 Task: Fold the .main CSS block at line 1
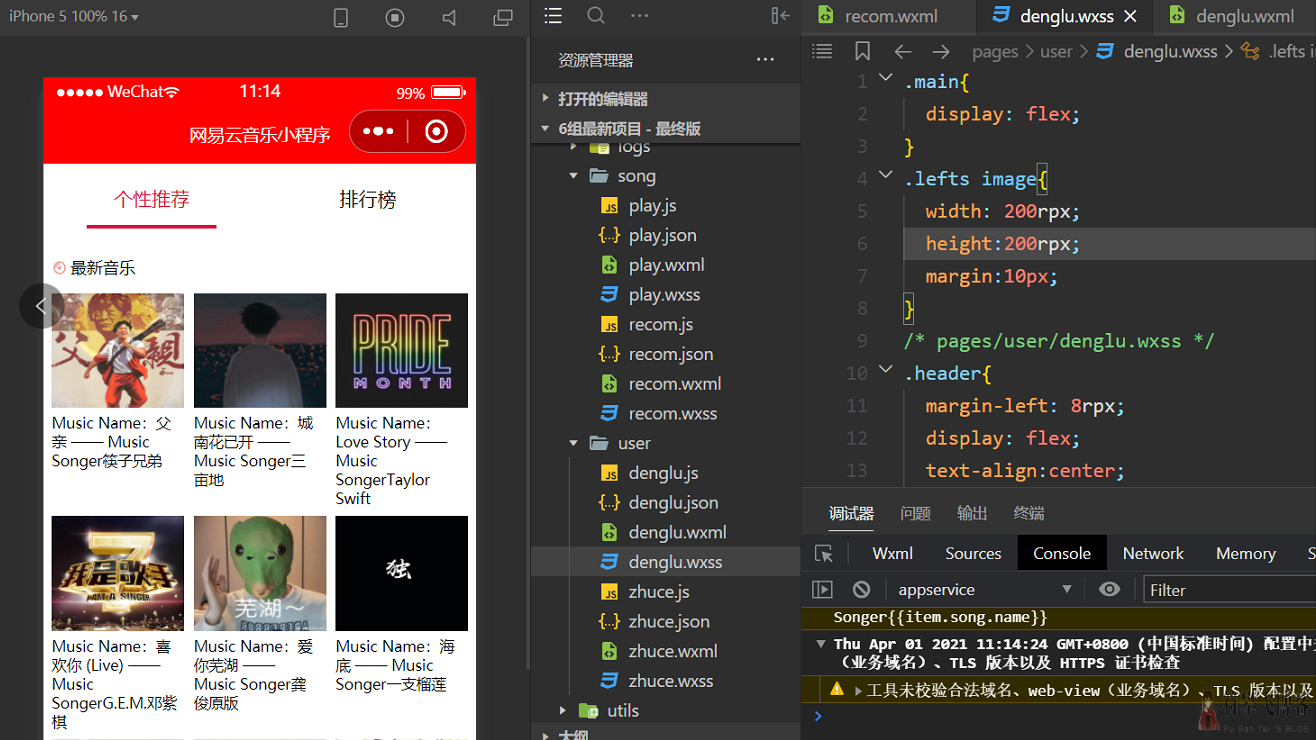coord(885,78)
